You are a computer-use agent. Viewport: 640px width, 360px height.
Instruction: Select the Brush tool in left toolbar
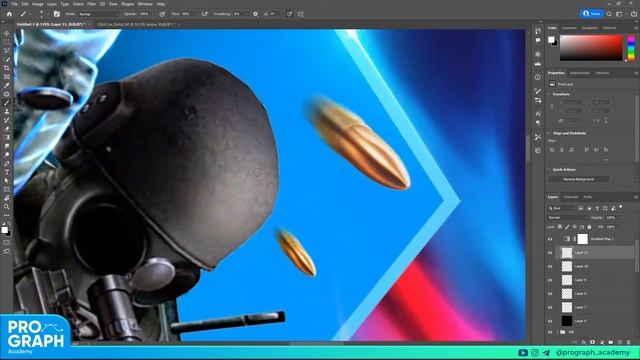click(7, 103)
